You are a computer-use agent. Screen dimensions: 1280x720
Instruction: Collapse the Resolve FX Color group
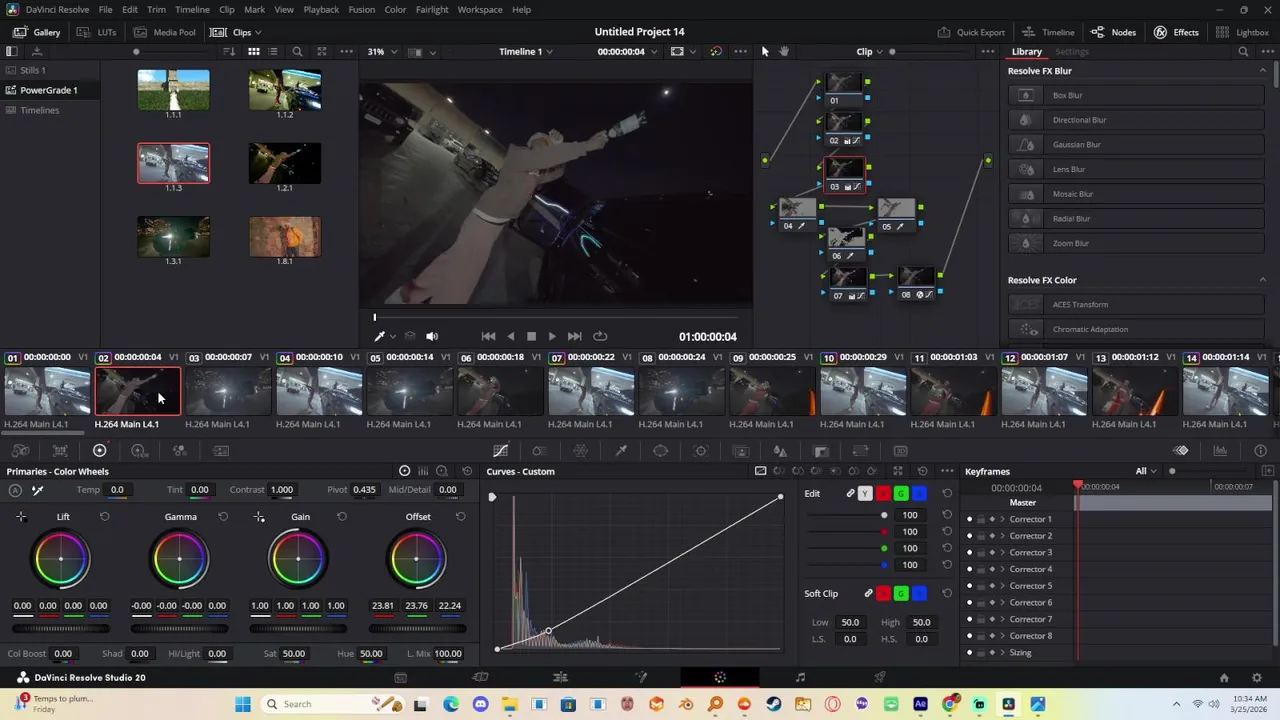click(1262, 280)
